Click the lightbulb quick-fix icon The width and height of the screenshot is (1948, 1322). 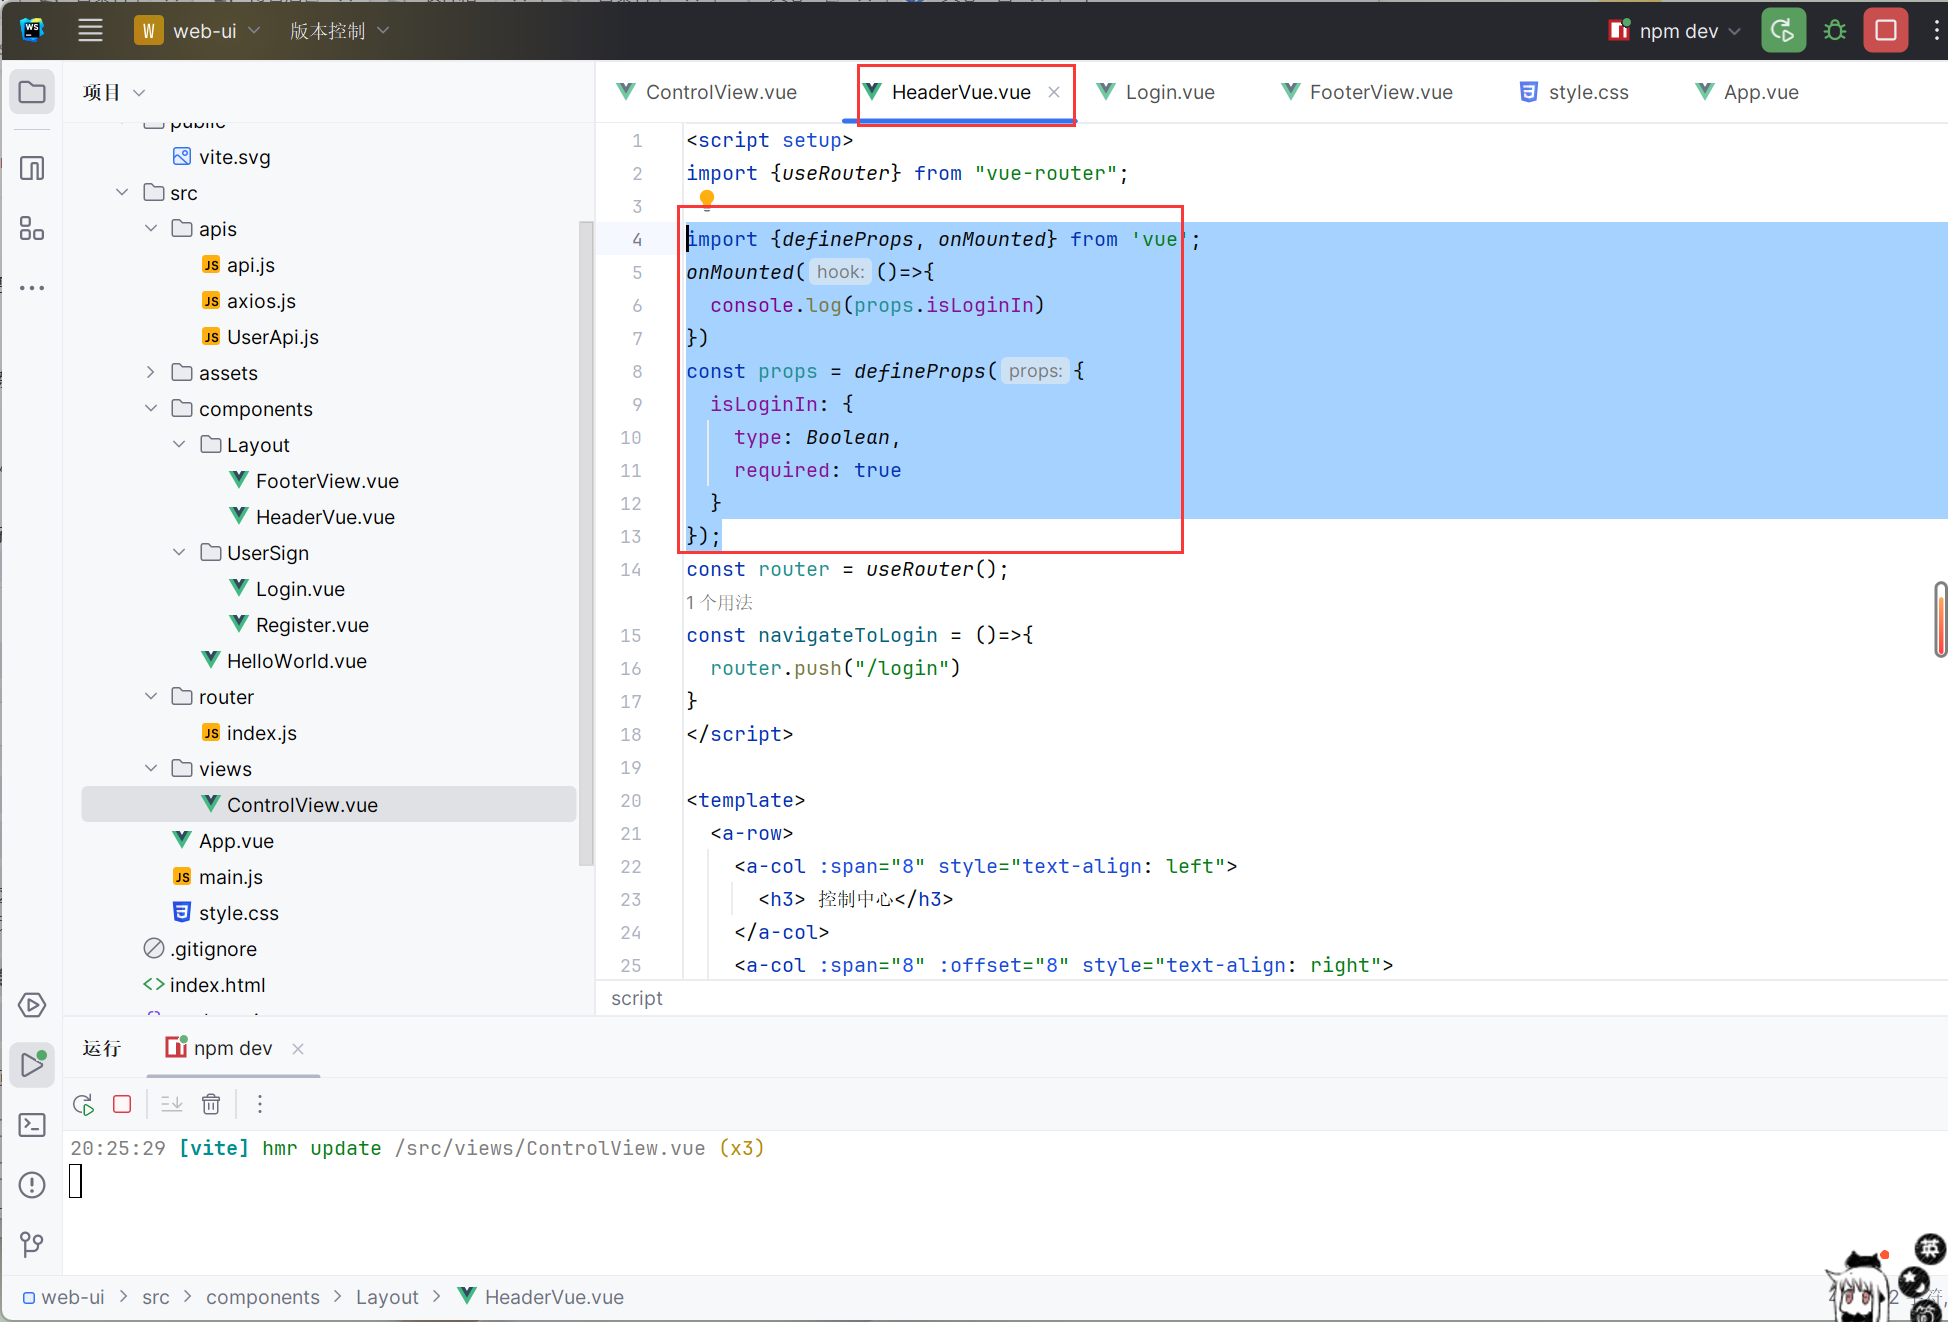pos(707,199)
